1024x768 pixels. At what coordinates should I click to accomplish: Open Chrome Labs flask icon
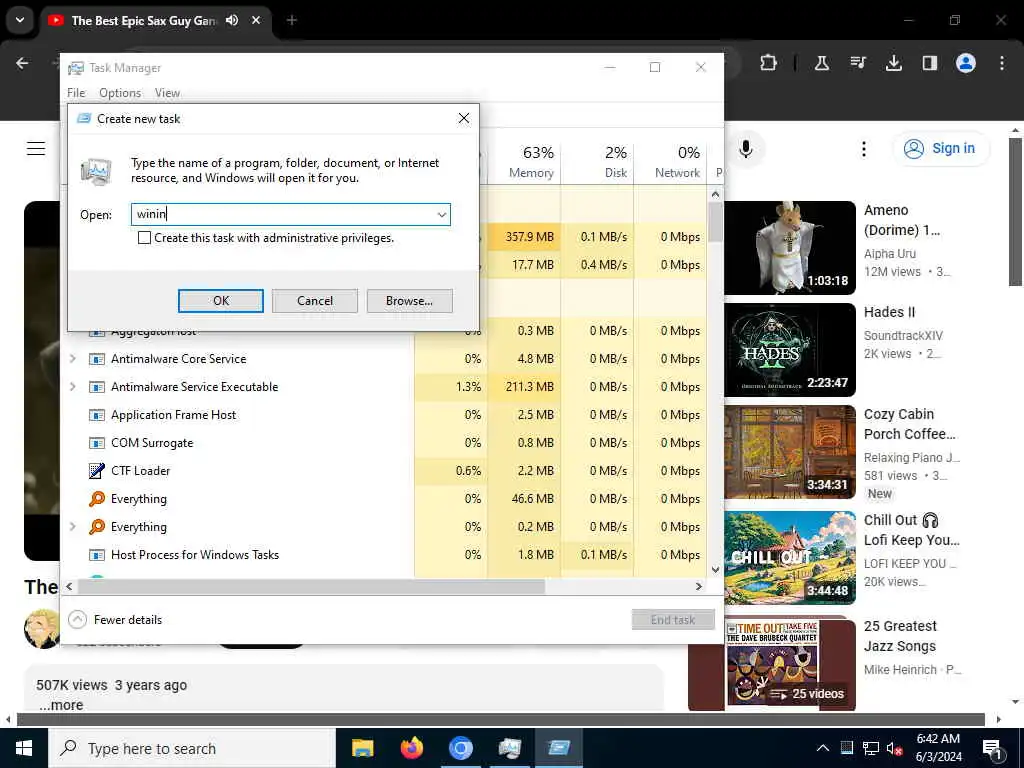[x=822, y=63]
